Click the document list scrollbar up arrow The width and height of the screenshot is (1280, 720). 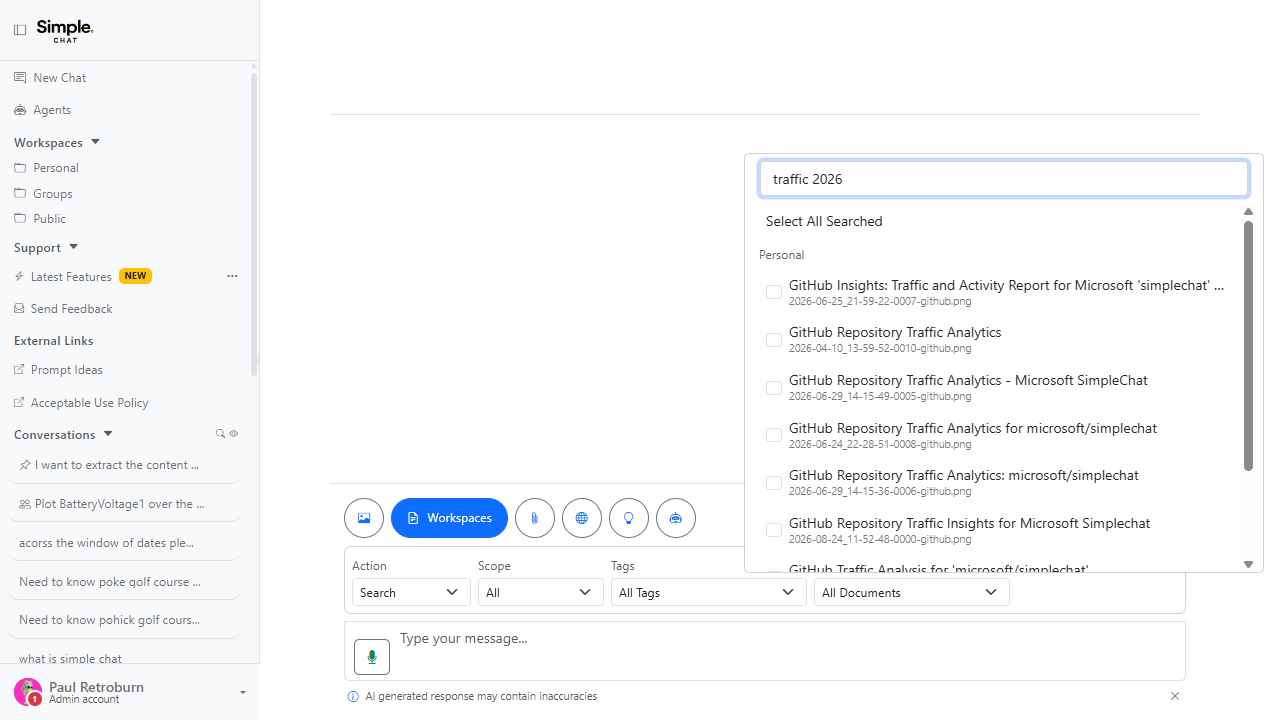pyautogui.click(x=1248, y=212)
